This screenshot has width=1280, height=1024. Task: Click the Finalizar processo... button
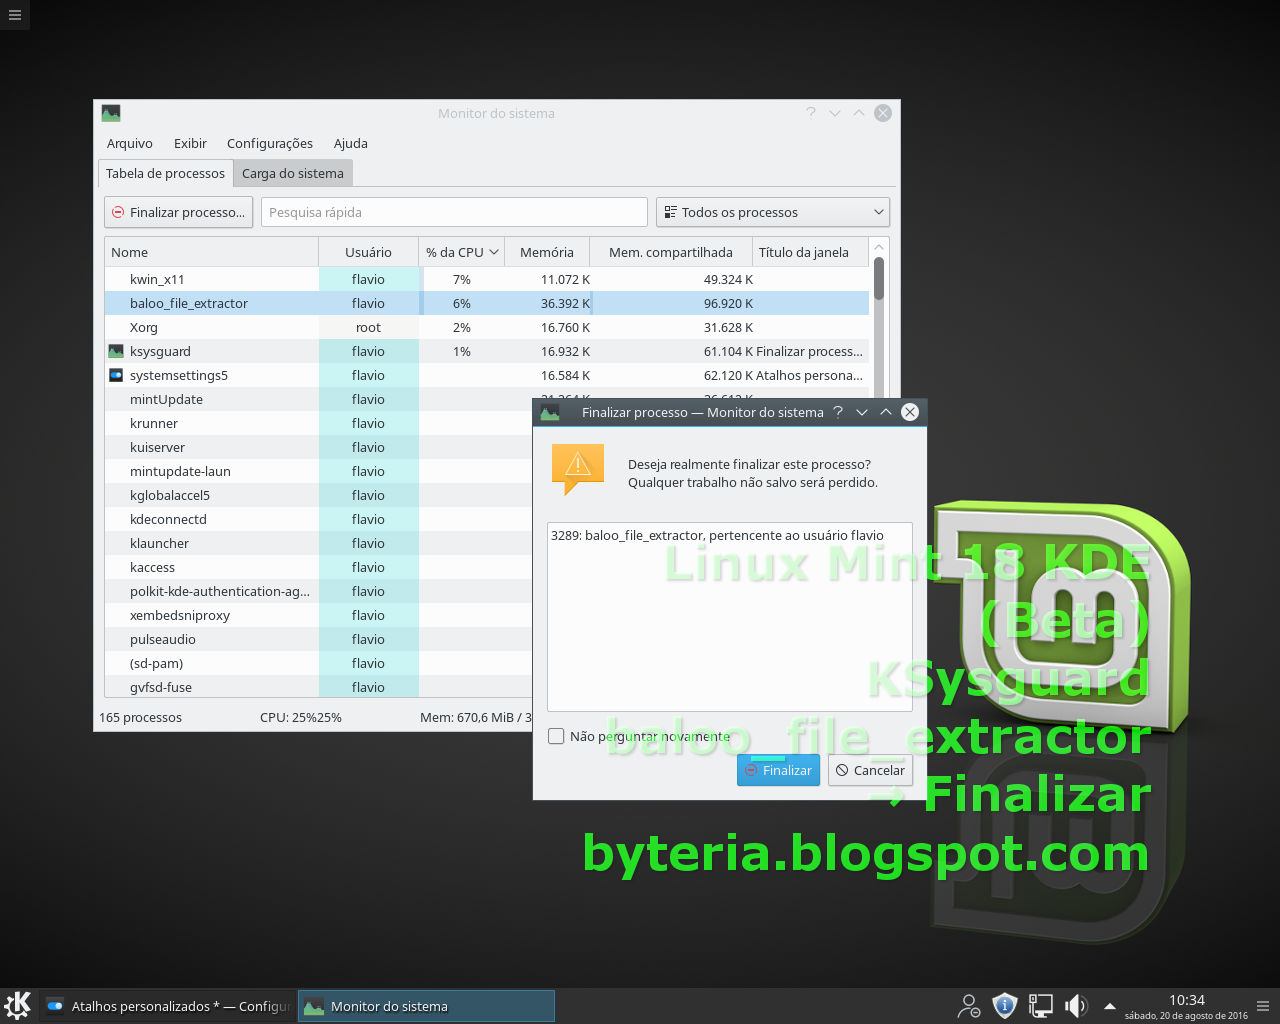pyautogui.click(x=178, y=212)
